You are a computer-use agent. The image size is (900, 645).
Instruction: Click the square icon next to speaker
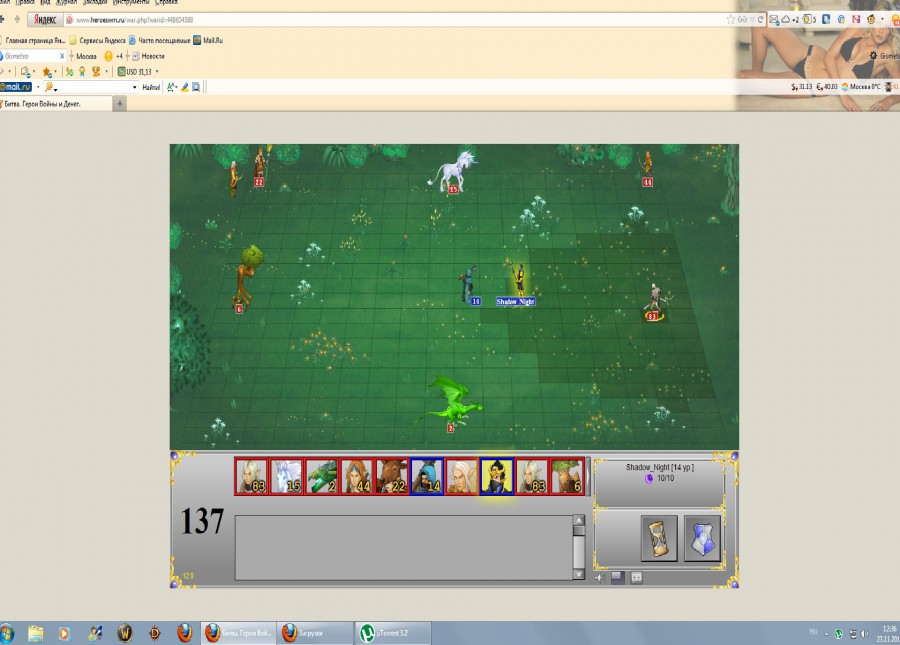tap(618, 578)
